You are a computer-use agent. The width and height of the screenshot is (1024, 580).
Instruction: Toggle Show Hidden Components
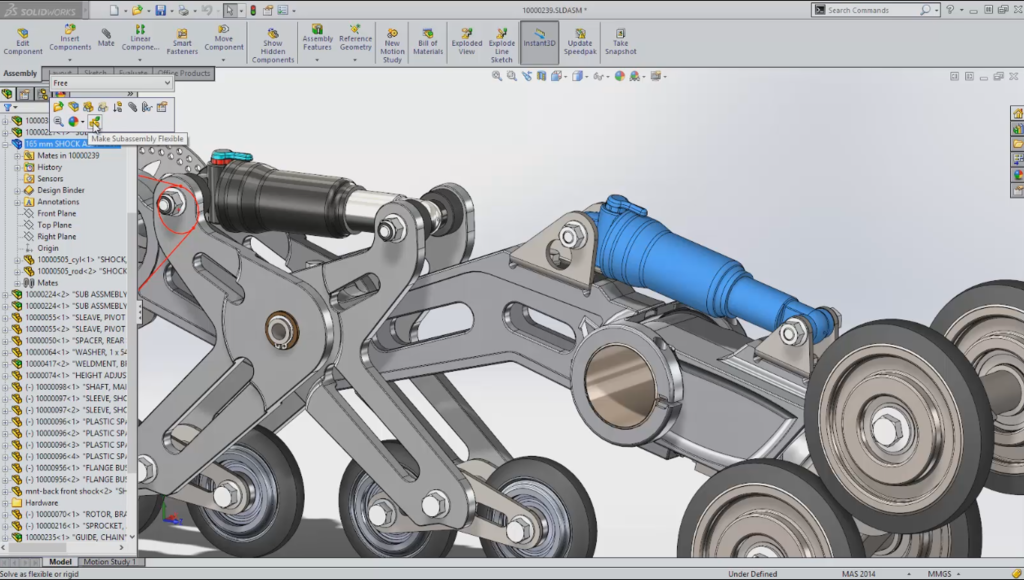273,45
